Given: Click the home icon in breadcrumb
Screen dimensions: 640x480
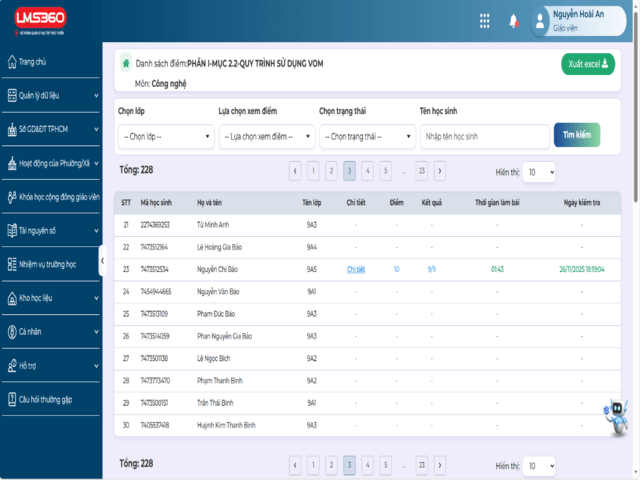Looking at the screenshot, I should 126,63.
